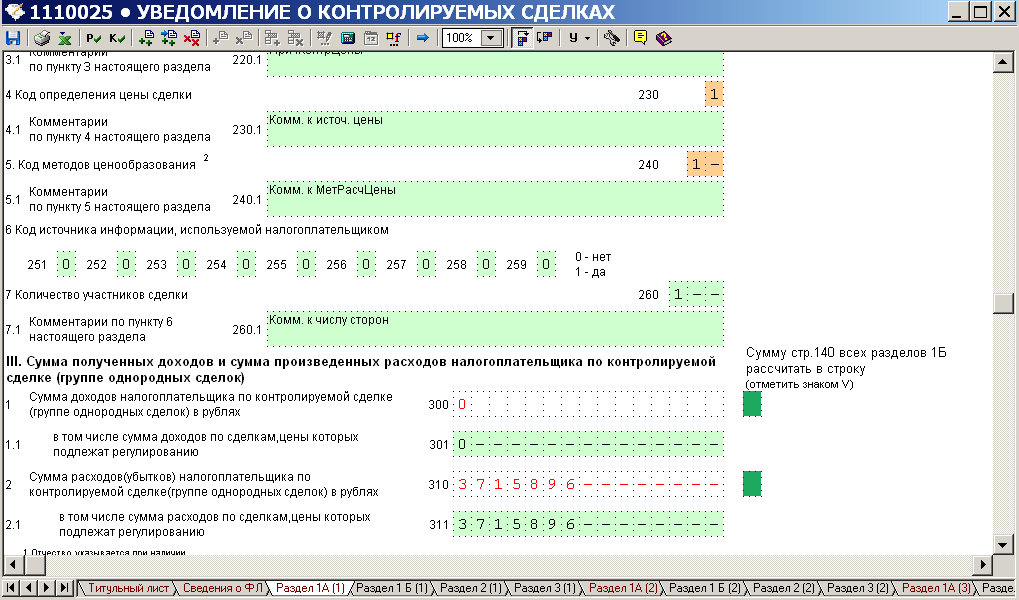Image resolution: width=1019 pixels, height=600 pixels.
Task: Click the vertical scrollbar down arrow
Action: point(1003,545)
